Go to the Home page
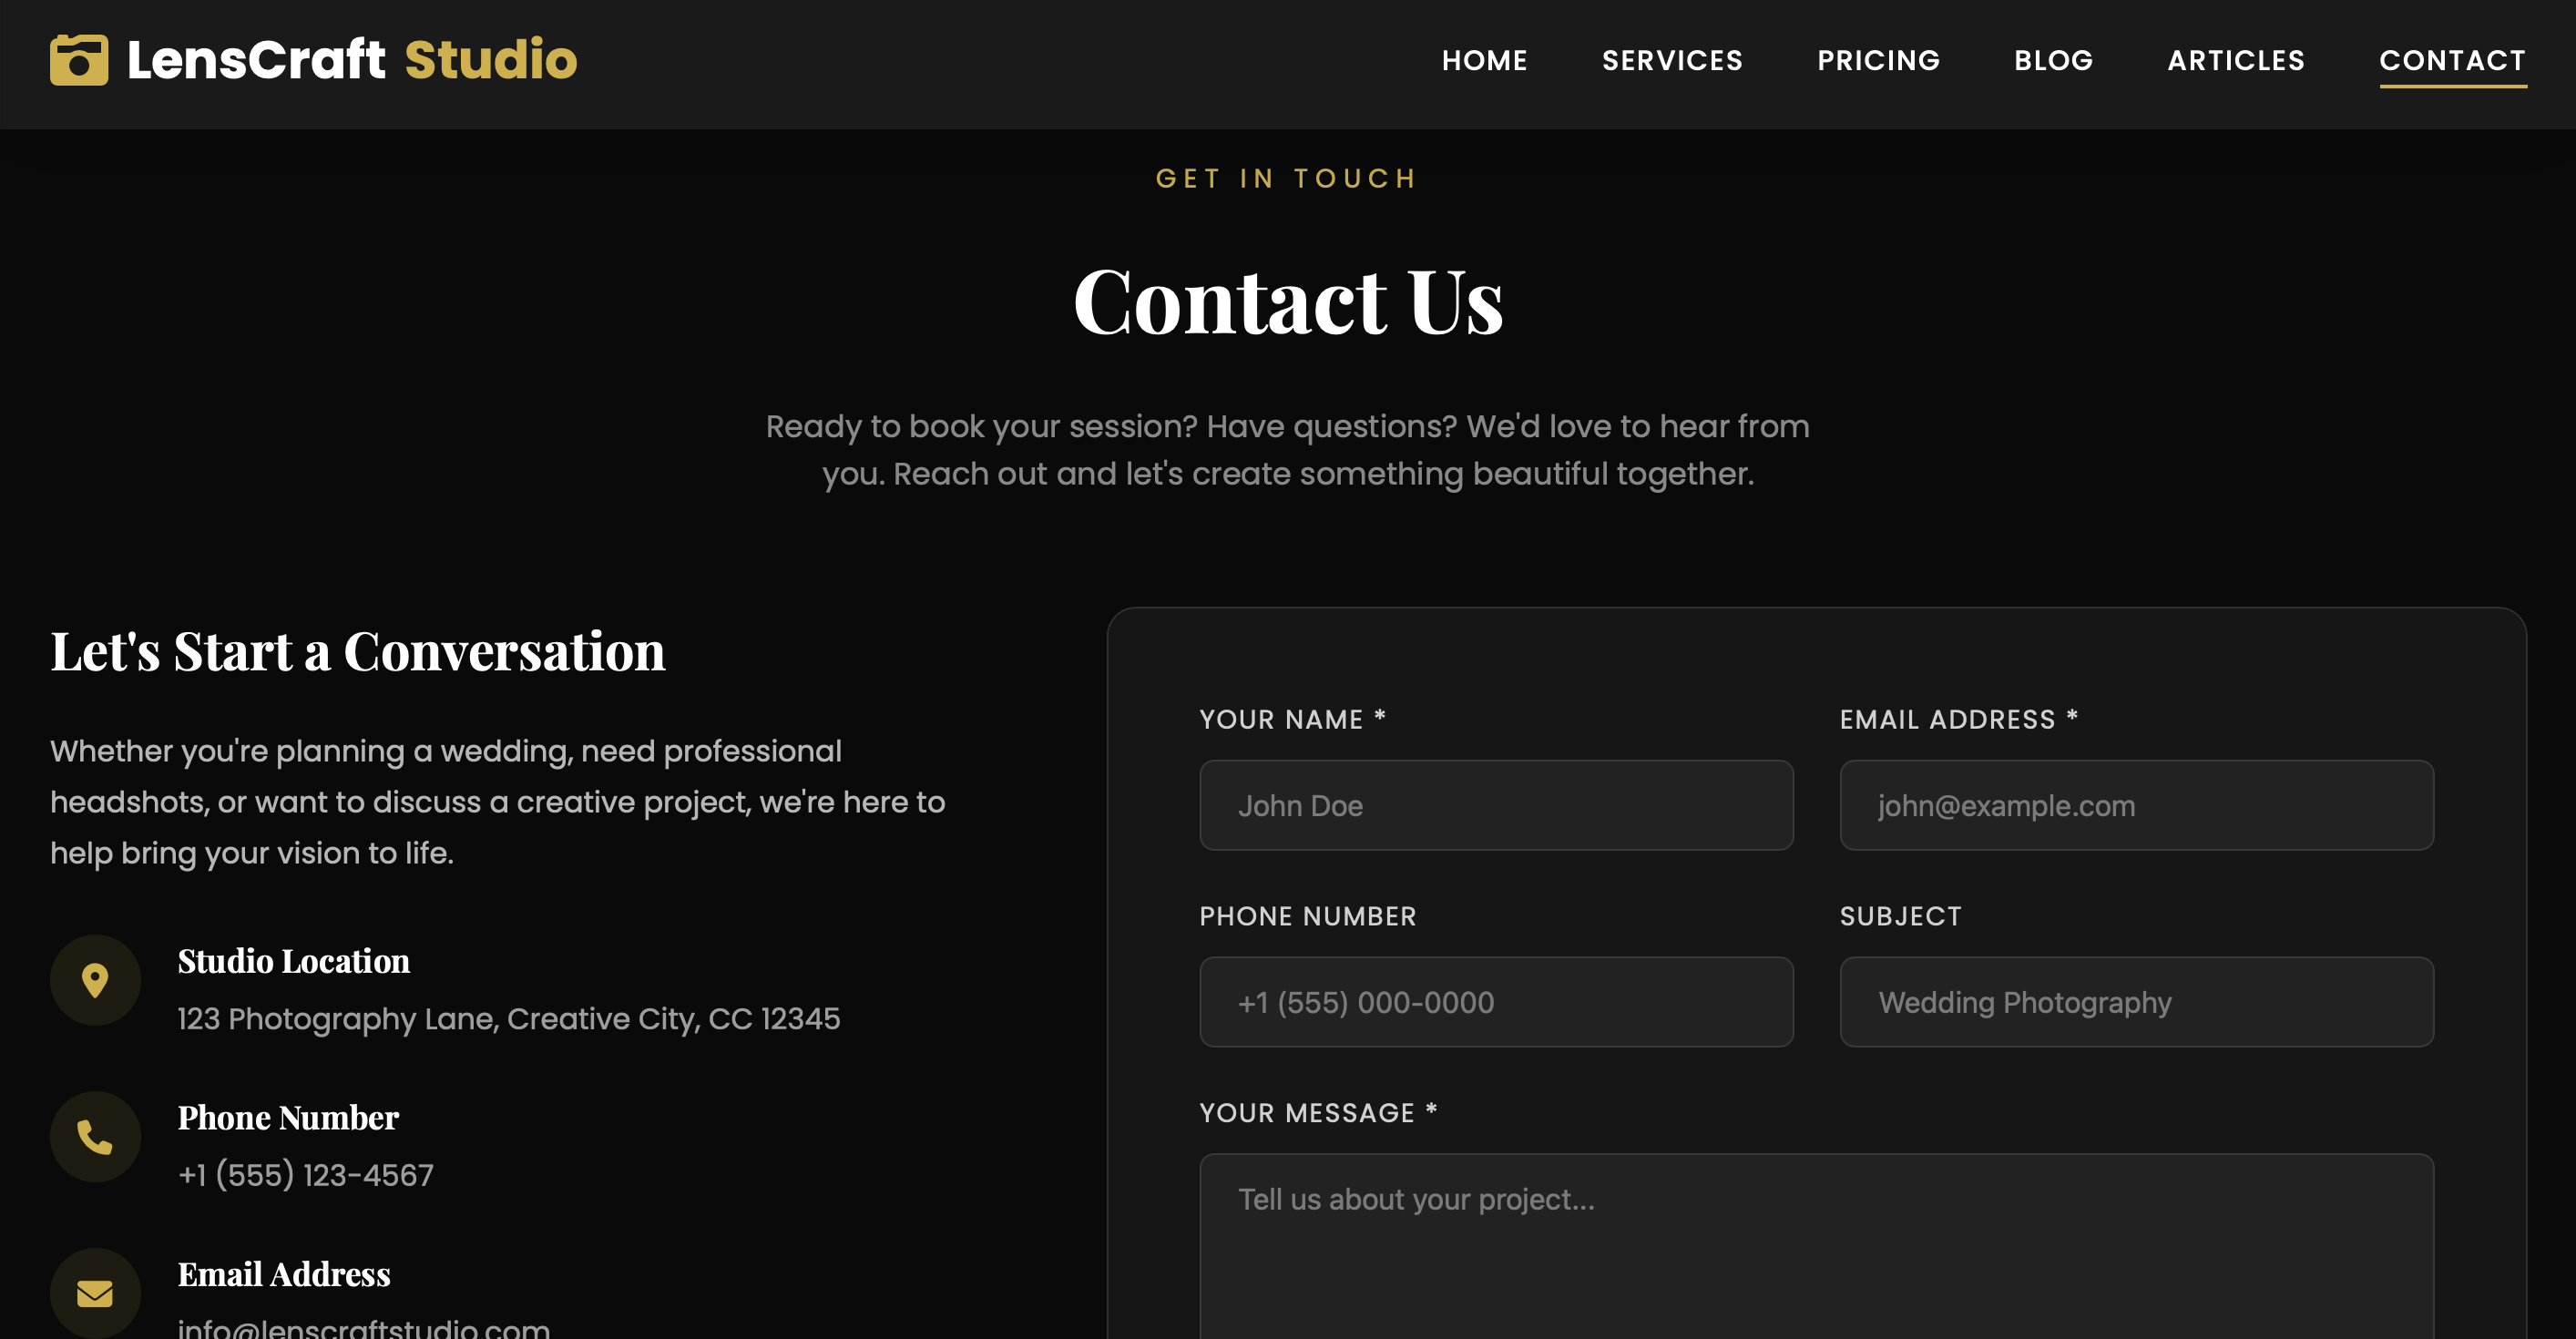Screen dimensions: 2576x1339 tap(1484, 61)
